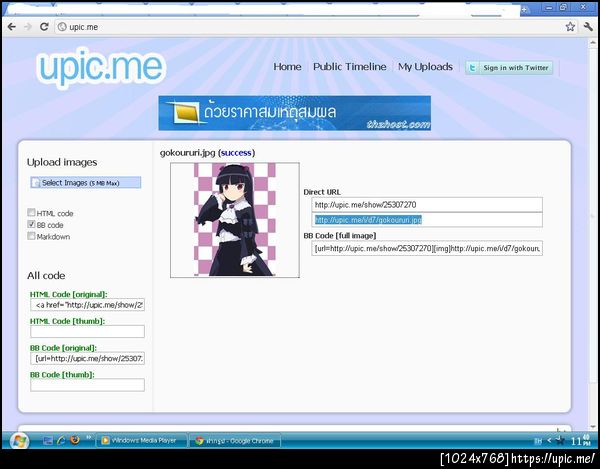Click the HTML Code [original] field
The image size is (600, 469).
pos(88,305)
